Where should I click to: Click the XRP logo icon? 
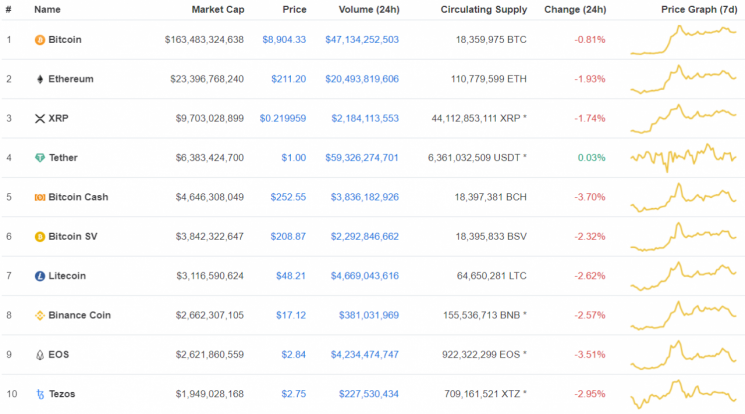coord(40,119)
